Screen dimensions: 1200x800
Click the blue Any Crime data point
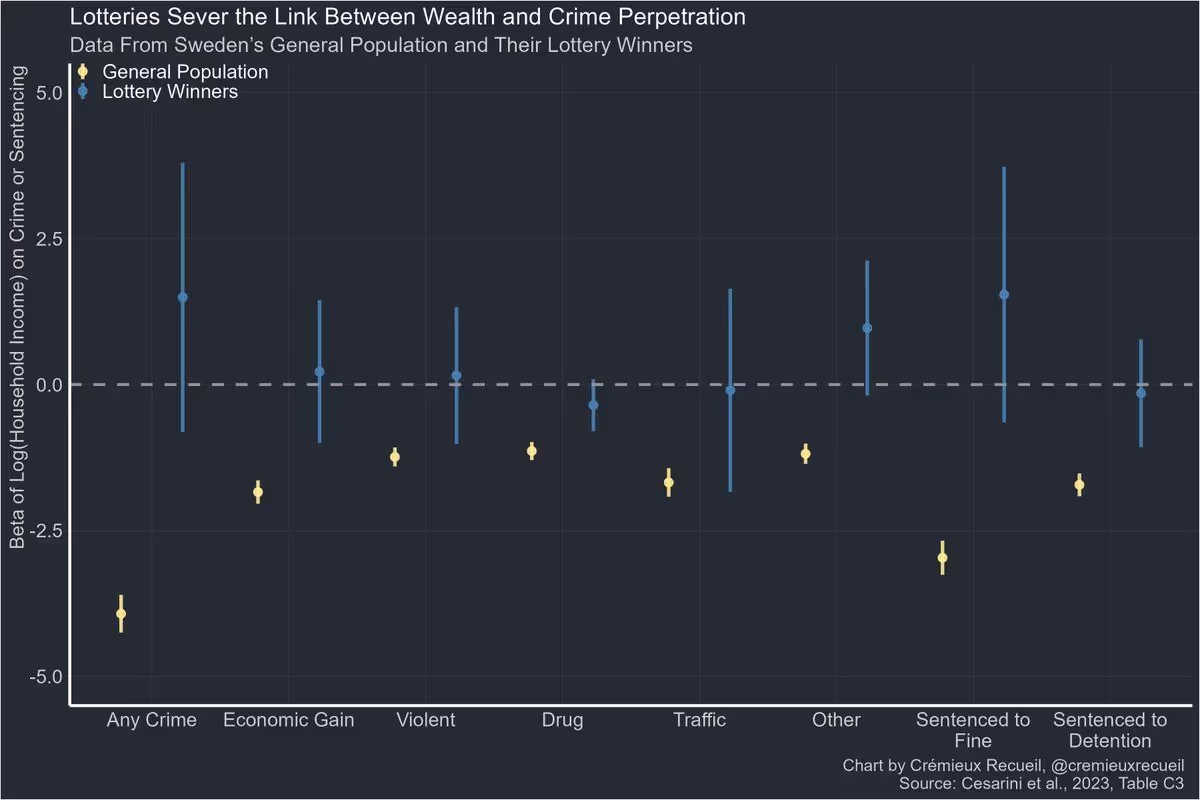(x=183, y=297)
